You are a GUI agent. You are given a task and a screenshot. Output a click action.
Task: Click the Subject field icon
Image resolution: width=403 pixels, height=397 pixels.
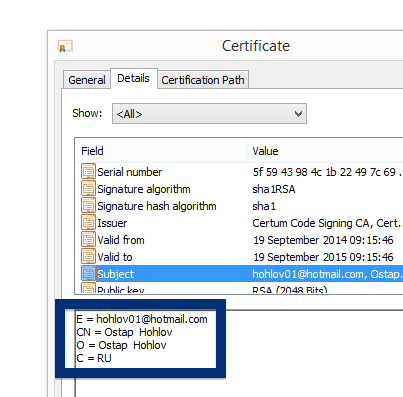point(88,274)
